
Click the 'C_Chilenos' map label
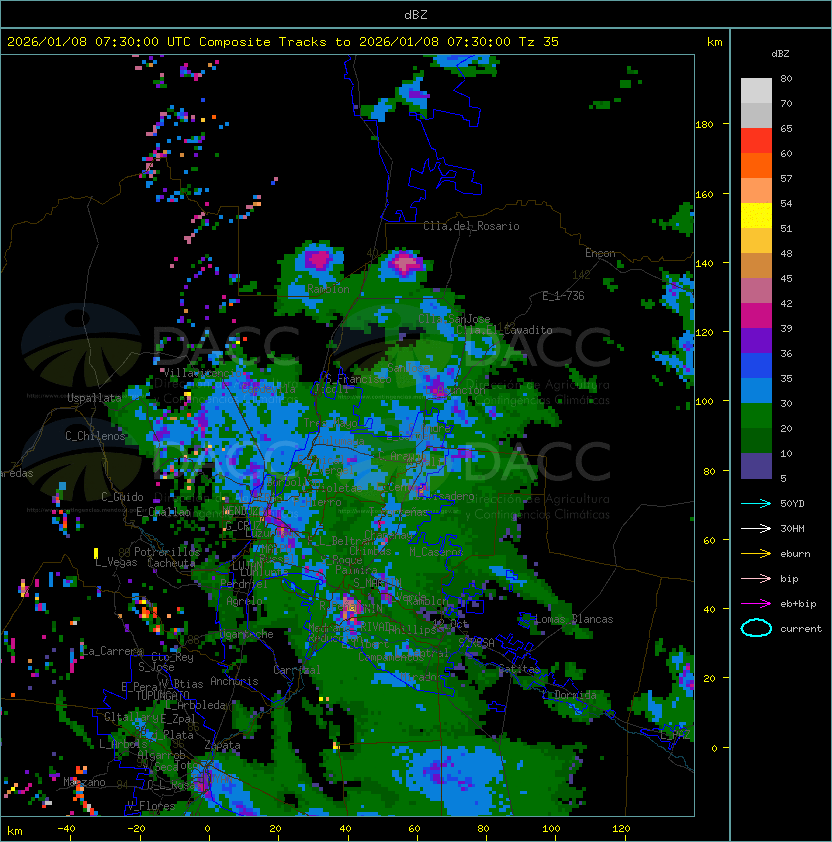95,436
